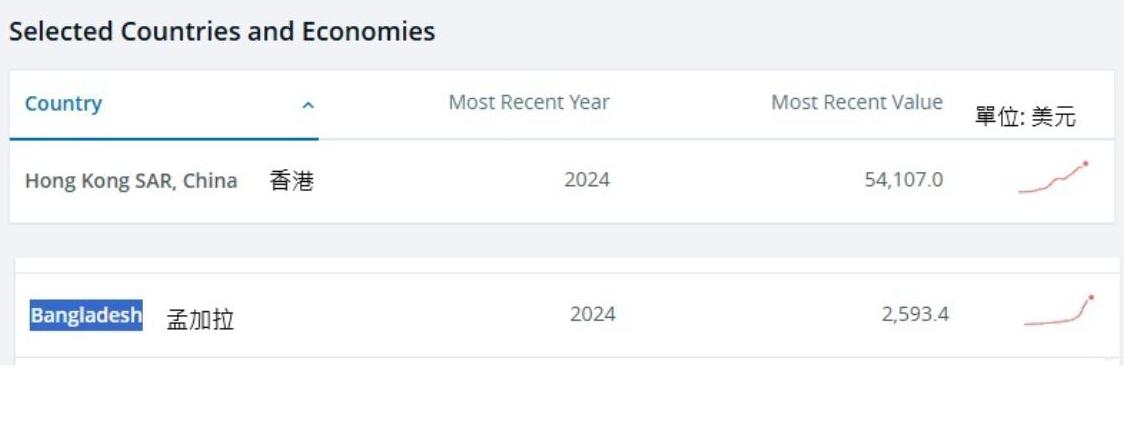Click the sort arrow beside Country
The width and height of the screenshot is (1124, 432).
pos(308,105)
